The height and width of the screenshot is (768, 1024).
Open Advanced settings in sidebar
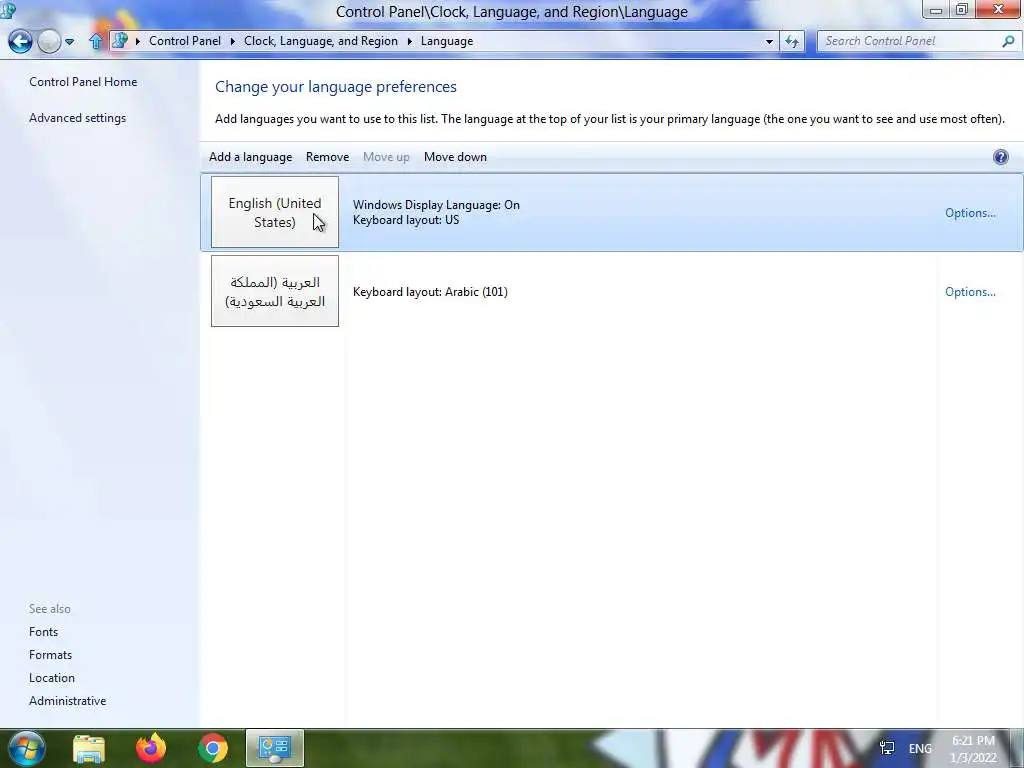(x=77, y=118)
